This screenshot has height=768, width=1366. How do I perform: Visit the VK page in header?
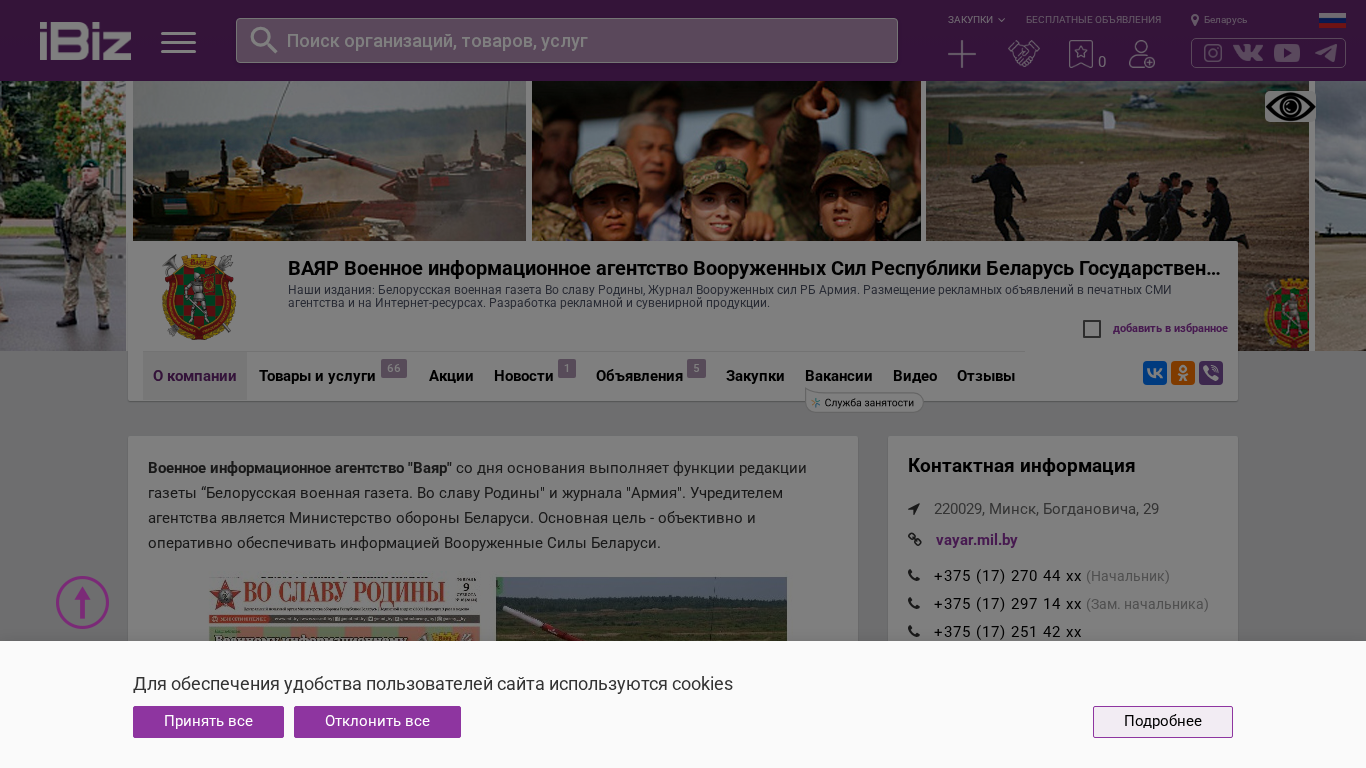coord(1248,53)
